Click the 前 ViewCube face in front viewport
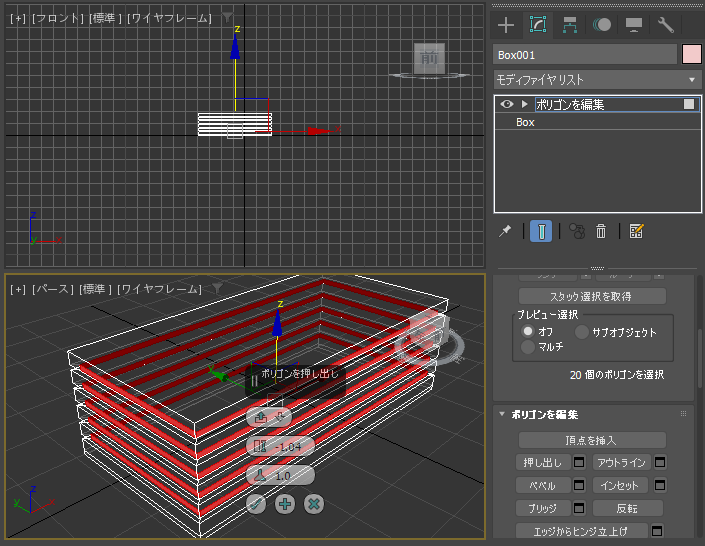The height and width of the screenshot is (546, 705). click(429, 58)
